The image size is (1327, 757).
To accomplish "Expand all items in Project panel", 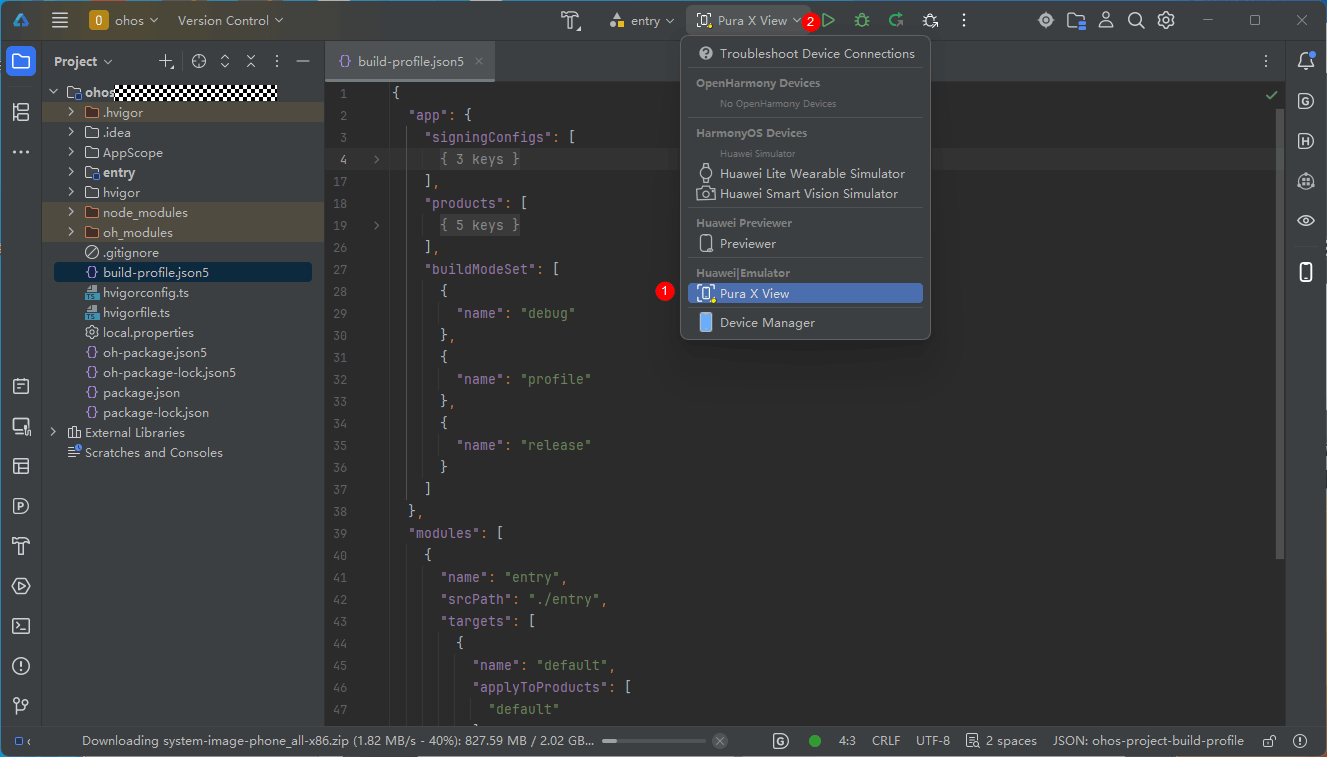I will coord(225,61).
